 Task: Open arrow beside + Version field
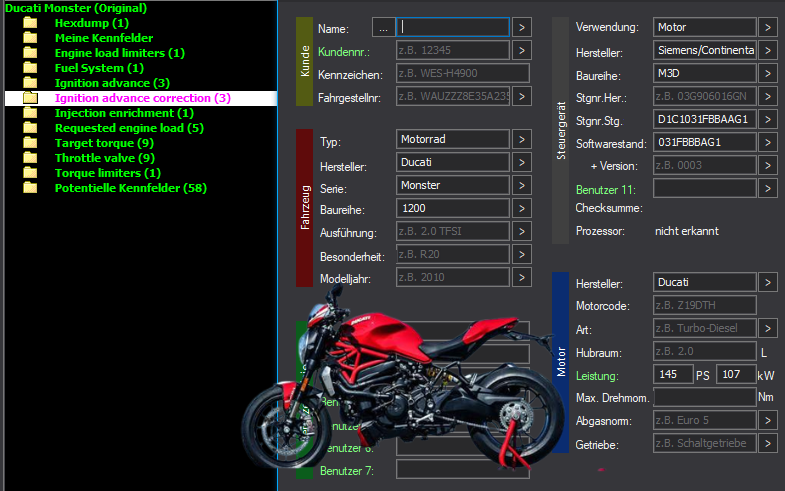[x=767, y=165]
